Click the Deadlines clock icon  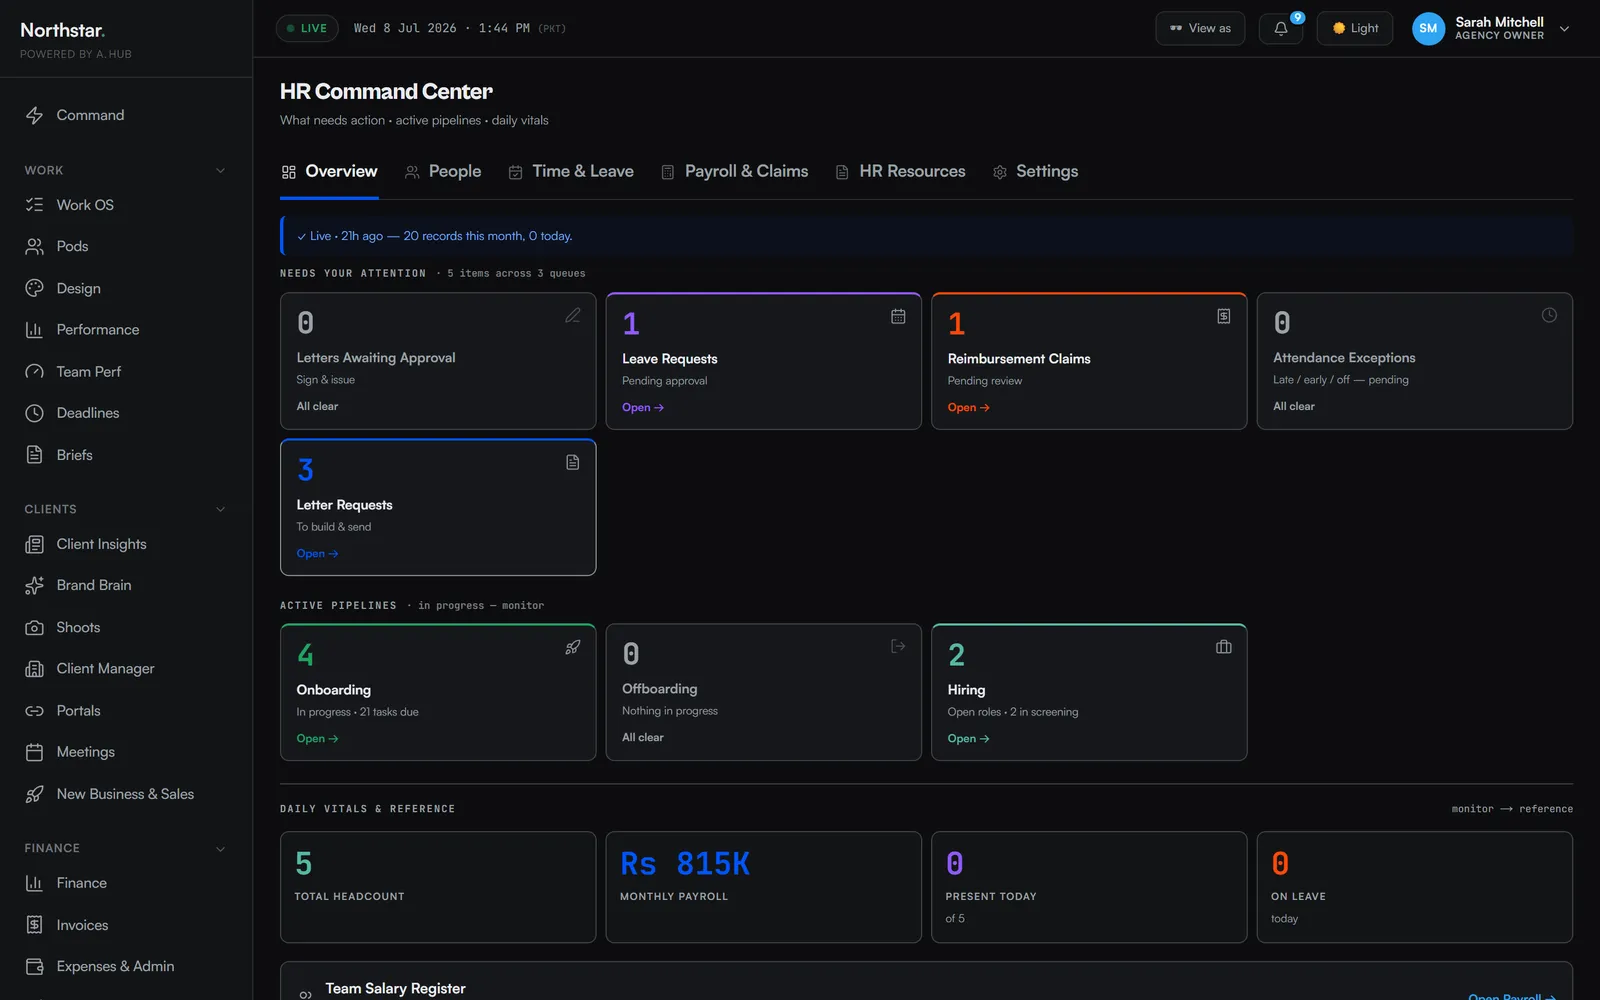click(34, 413)
